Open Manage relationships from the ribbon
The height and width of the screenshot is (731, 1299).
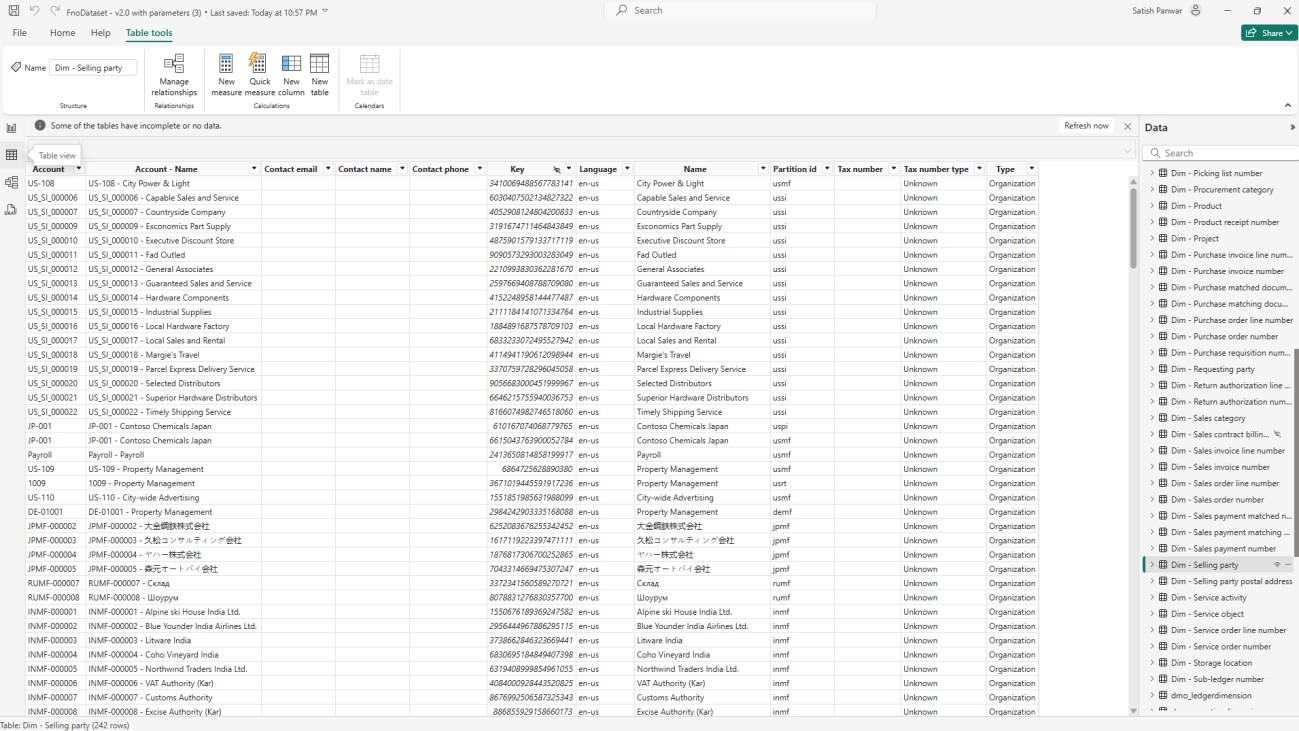pyautogui.click(x=174, y=75)
